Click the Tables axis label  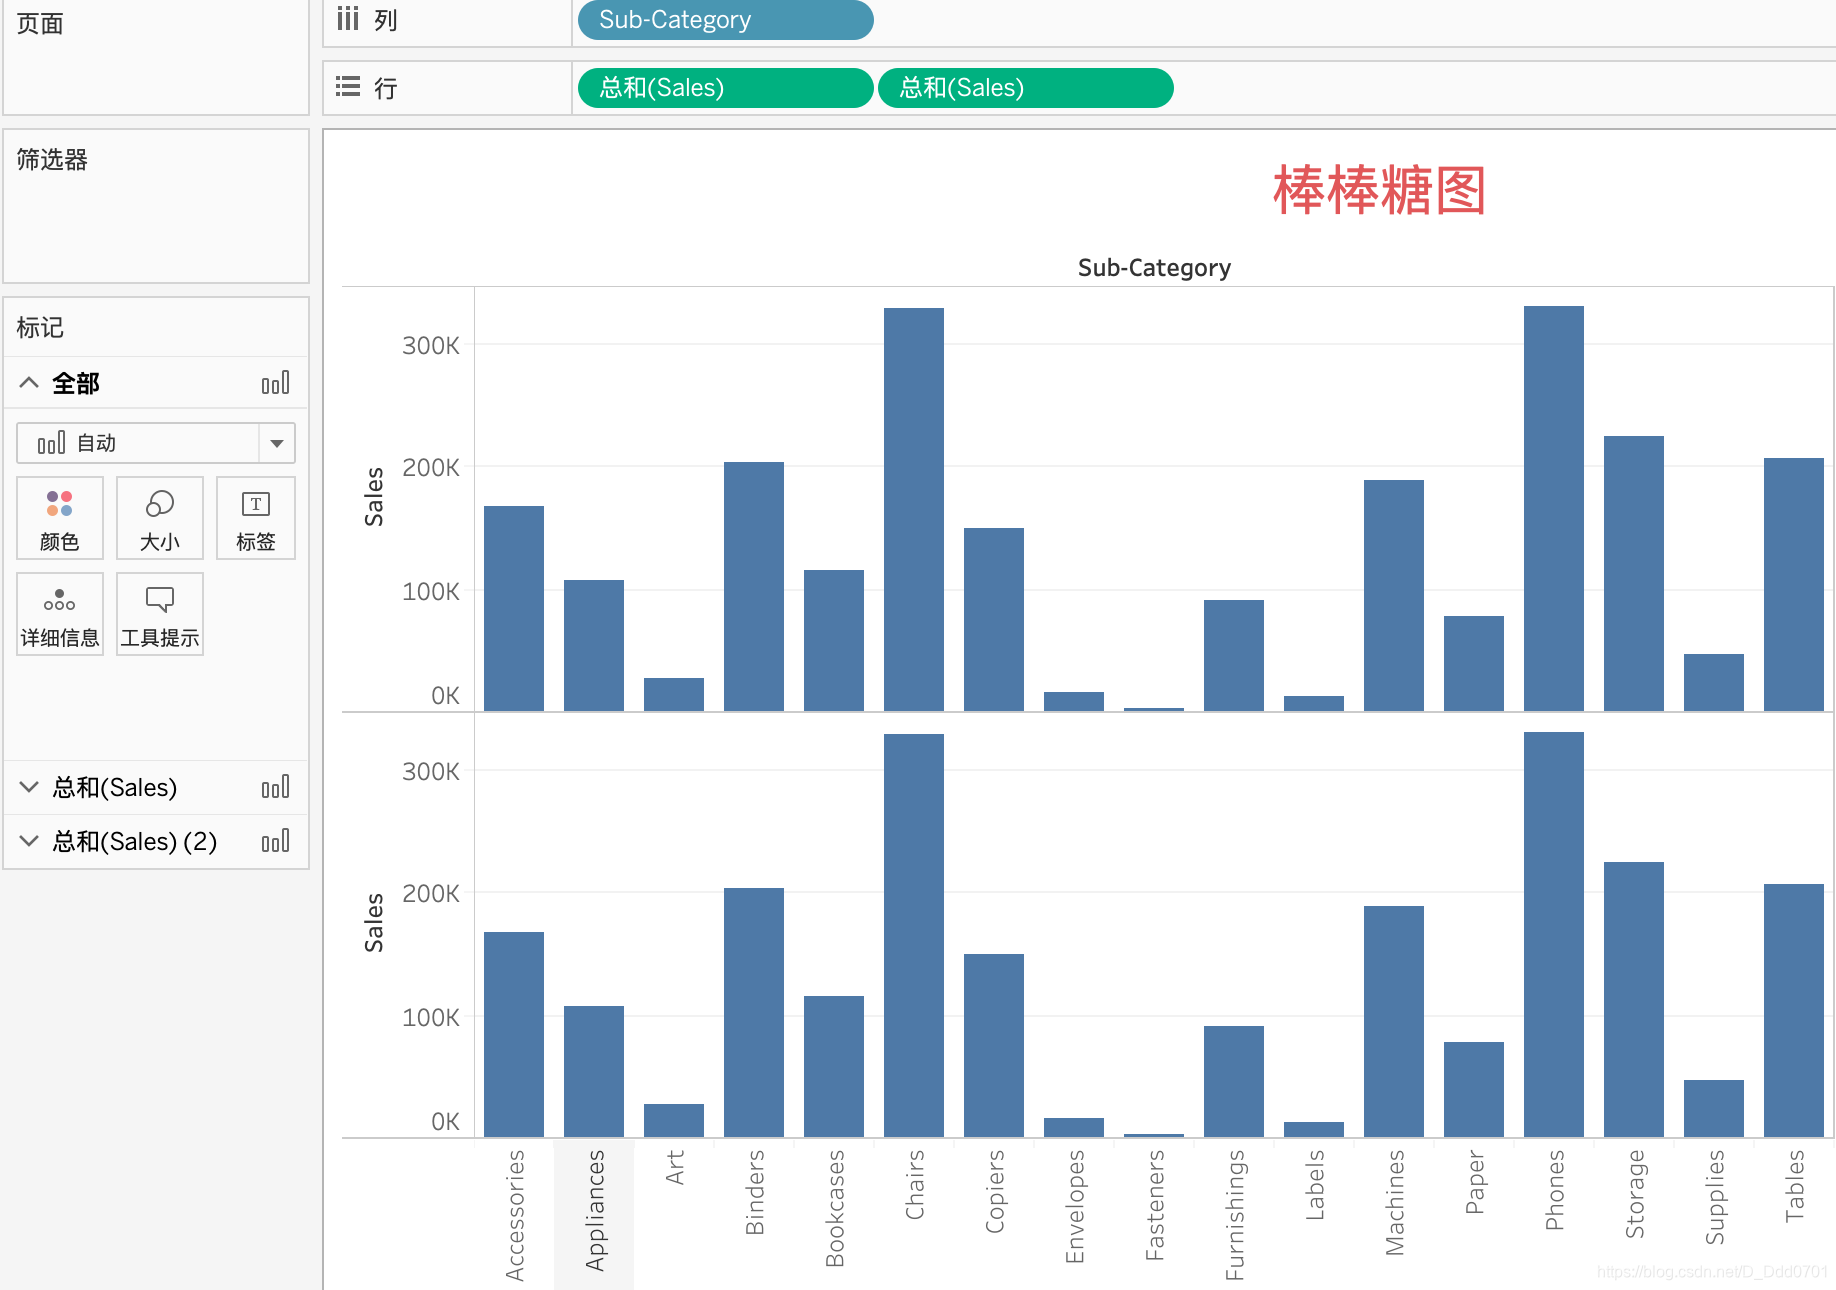click(x=1795, y=1186)
